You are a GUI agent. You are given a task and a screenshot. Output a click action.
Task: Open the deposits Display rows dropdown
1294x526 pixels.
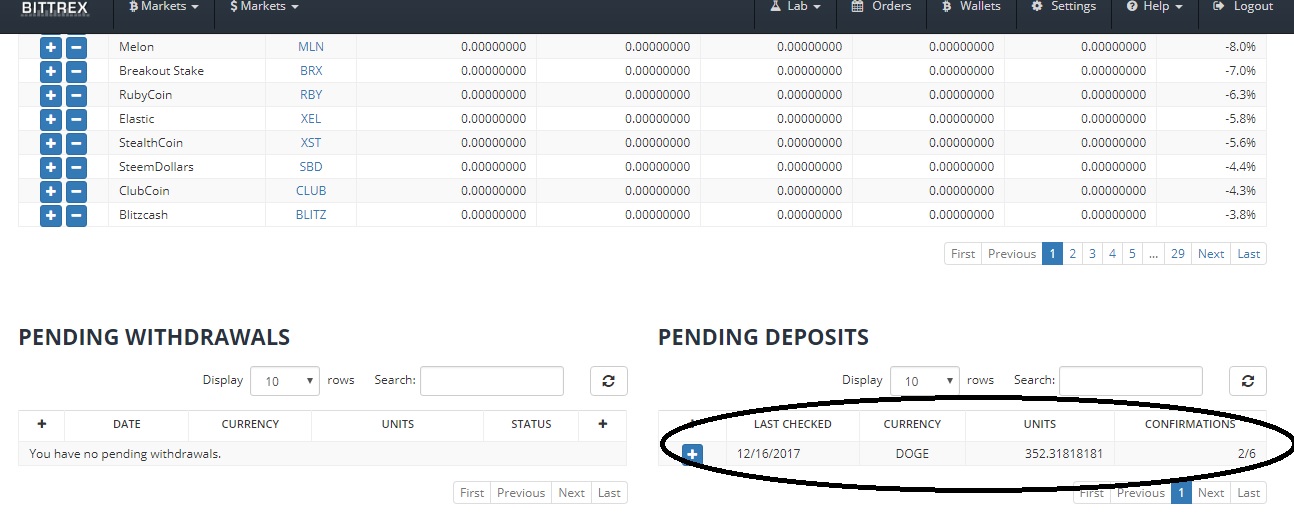click(x=924, y=381)
